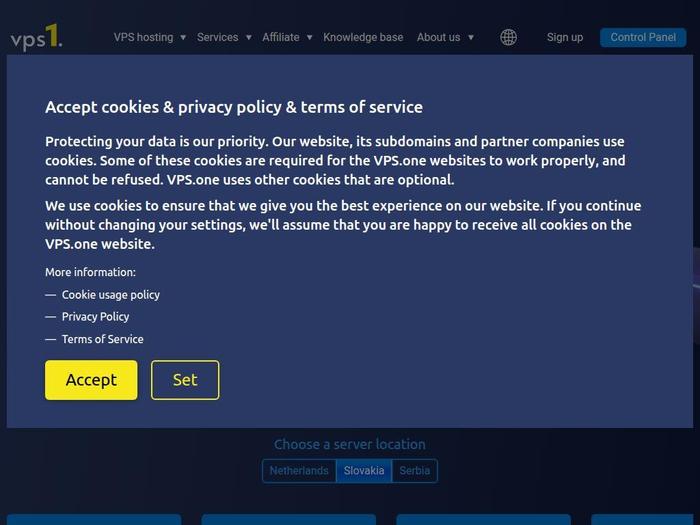The image size is (700, 525).
Task: Expand the Services dropdown arrow
Action: (x=248, y=38)
